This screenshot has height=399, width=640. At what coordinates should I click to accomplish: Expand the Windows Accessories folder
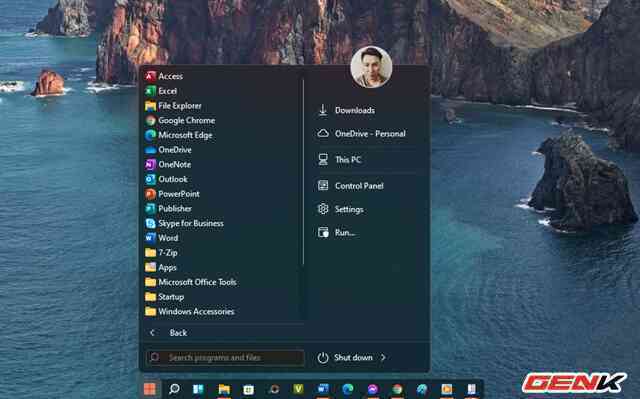point(190,311)
